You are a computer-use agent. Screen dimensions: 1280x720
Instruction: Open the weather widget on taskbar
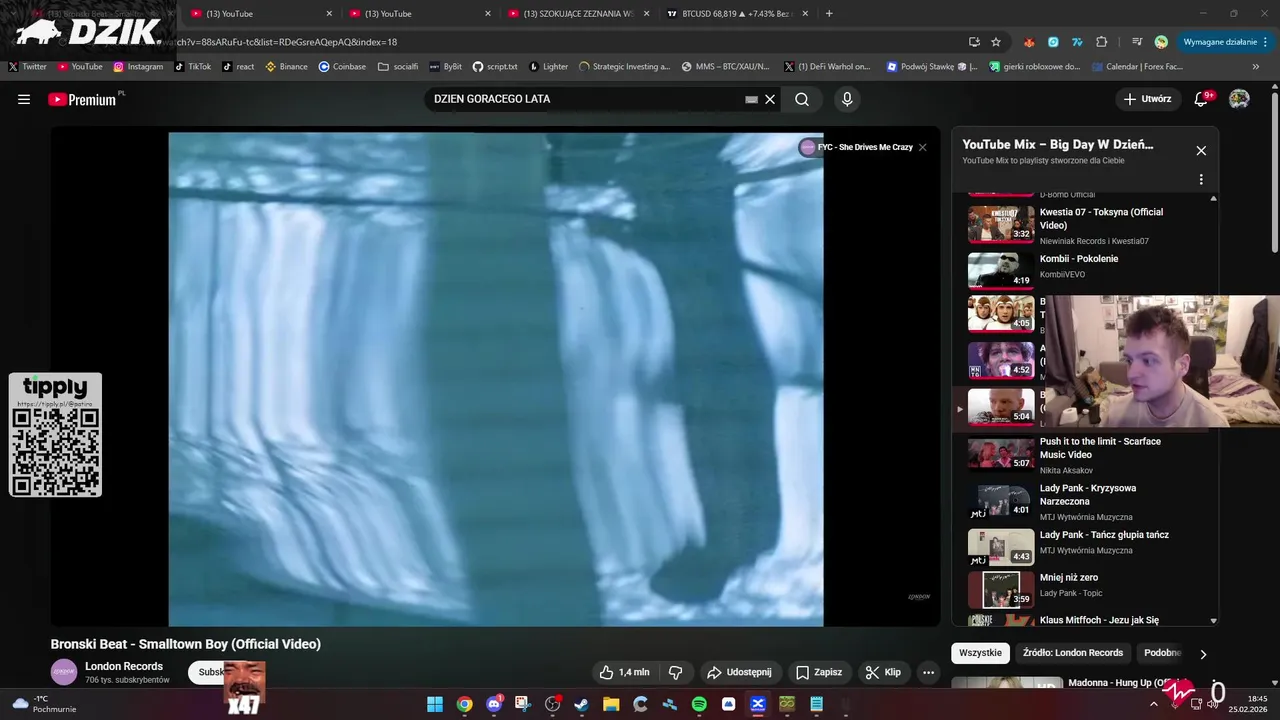[x=44, y=704]
